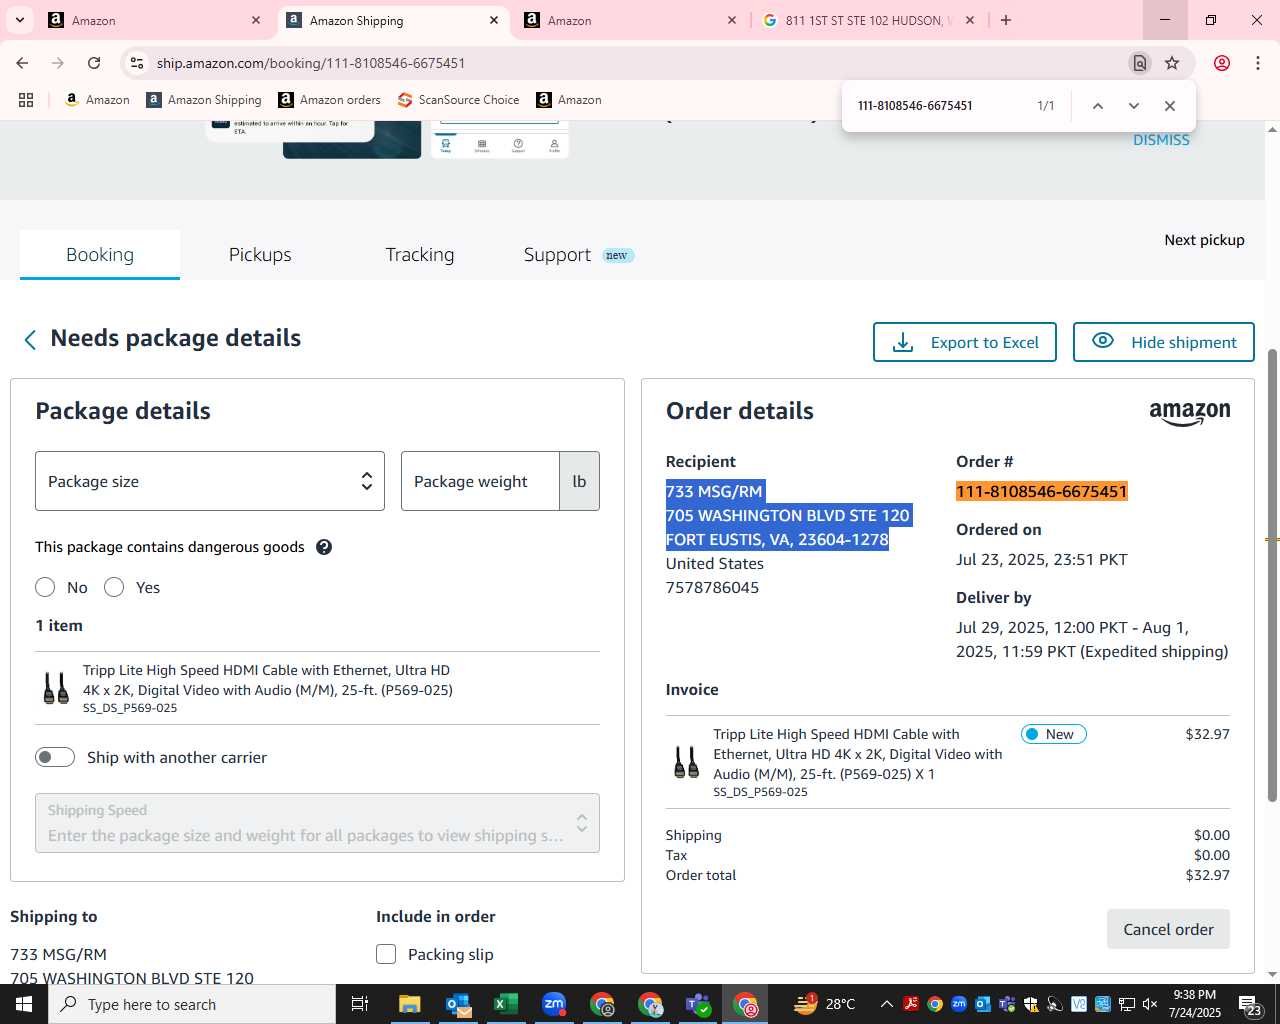Click the HDMI cable thumbnail in the invoice
Screen dimensions: 1280x1024
686,762
